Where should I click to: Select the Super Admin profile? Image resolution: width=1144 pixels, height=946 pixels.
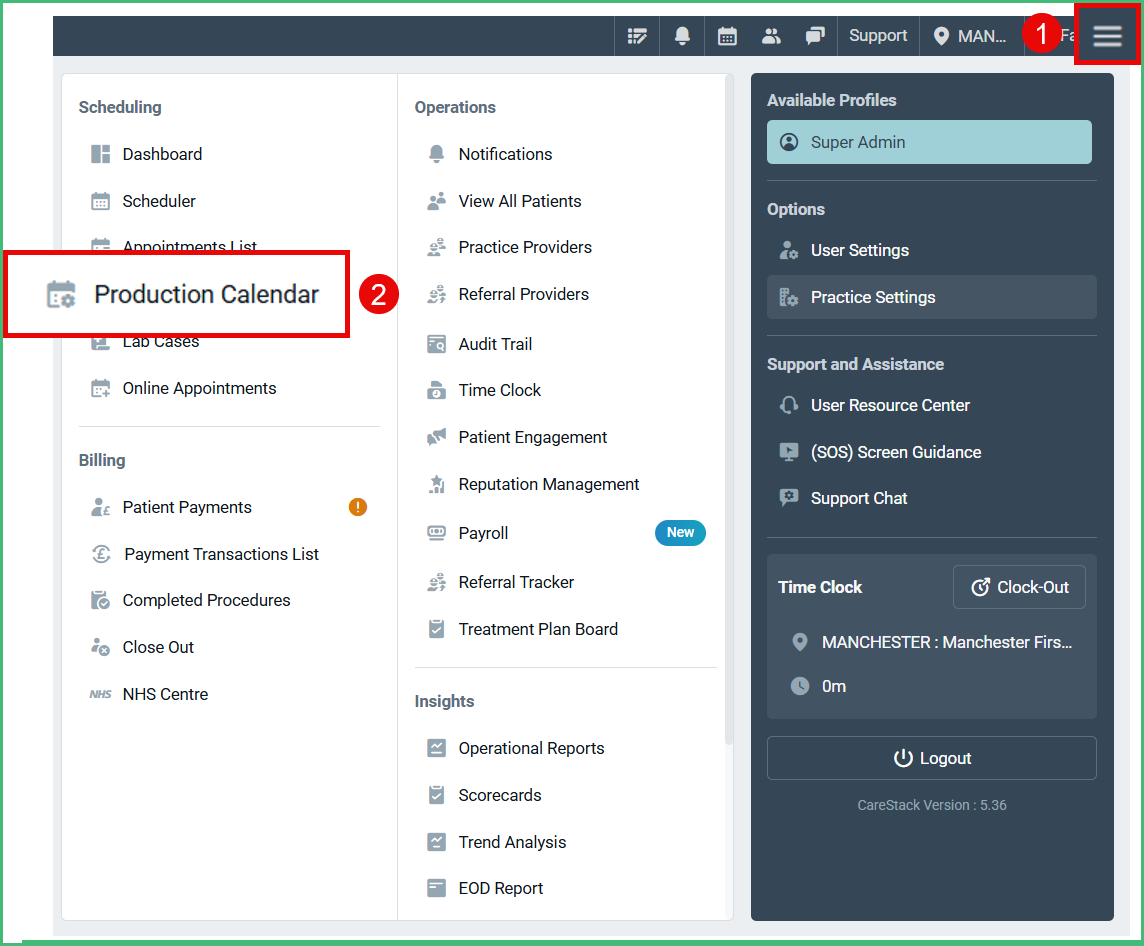click(929, 142)
